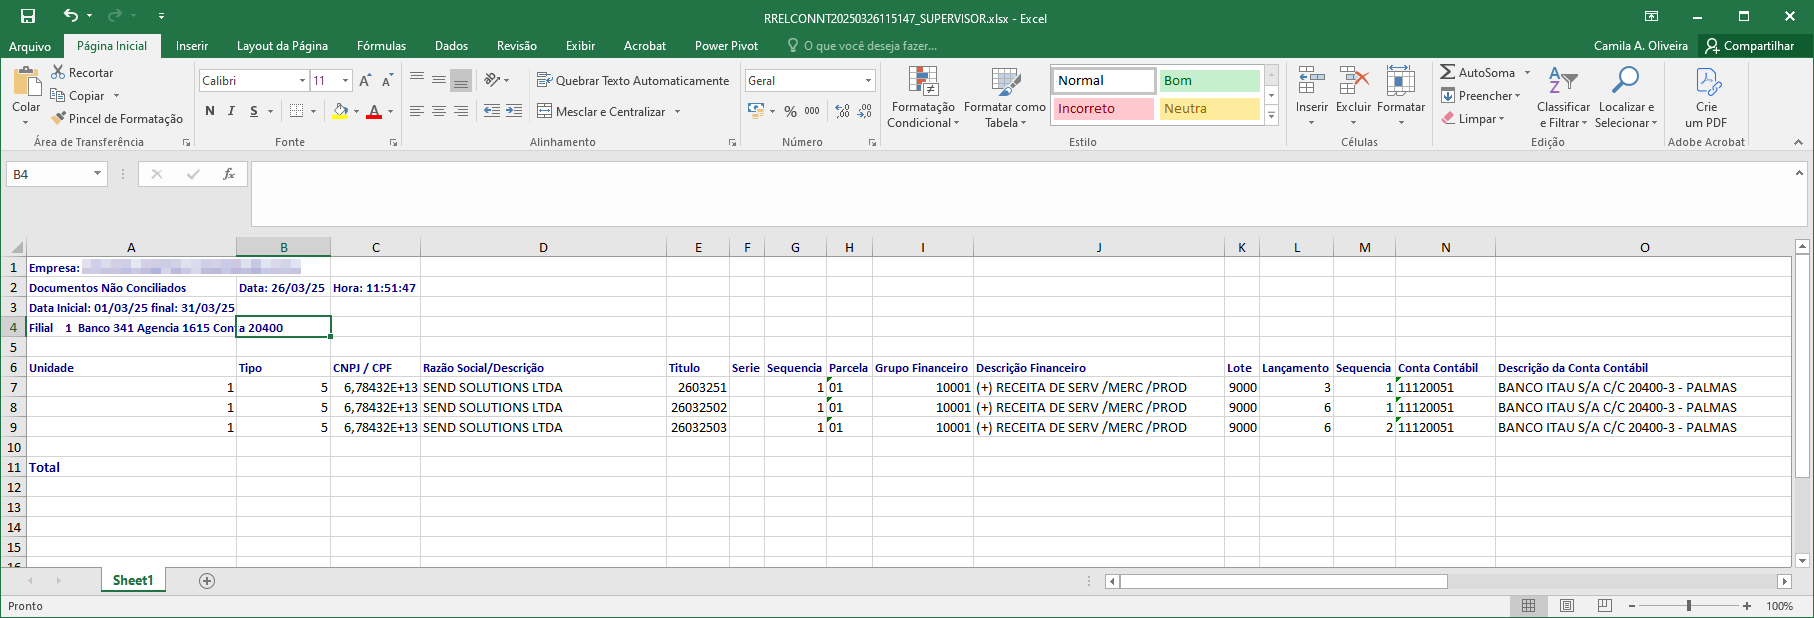The image size is (1814, 618).
Task: Select the Sheet1 worksheet tab
Action: (x=133, y=581)
